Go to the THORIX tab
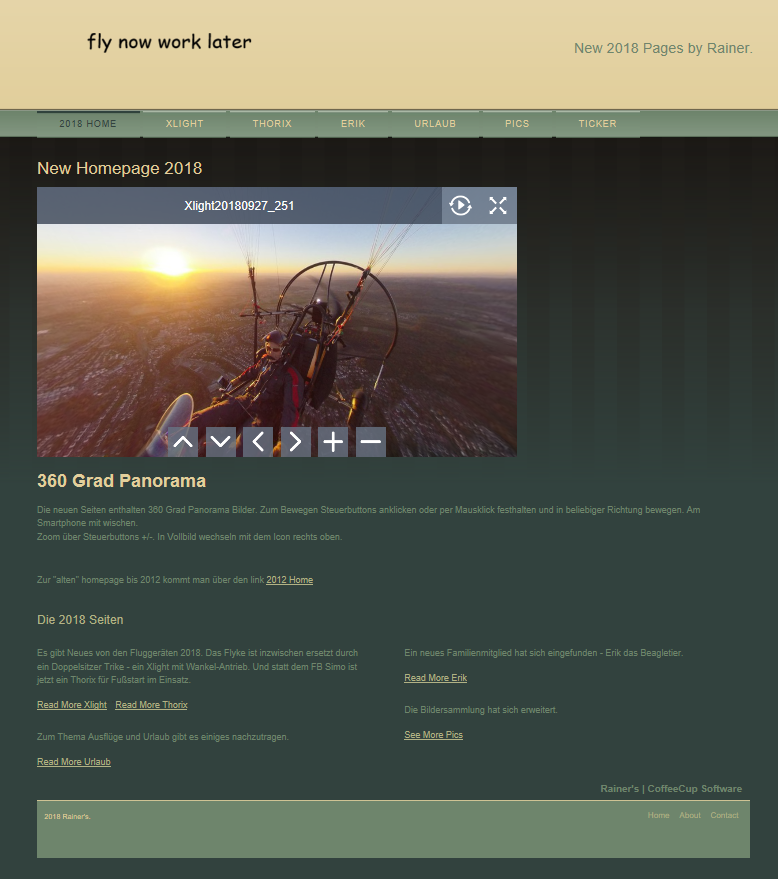 click(x=272, y=124)
